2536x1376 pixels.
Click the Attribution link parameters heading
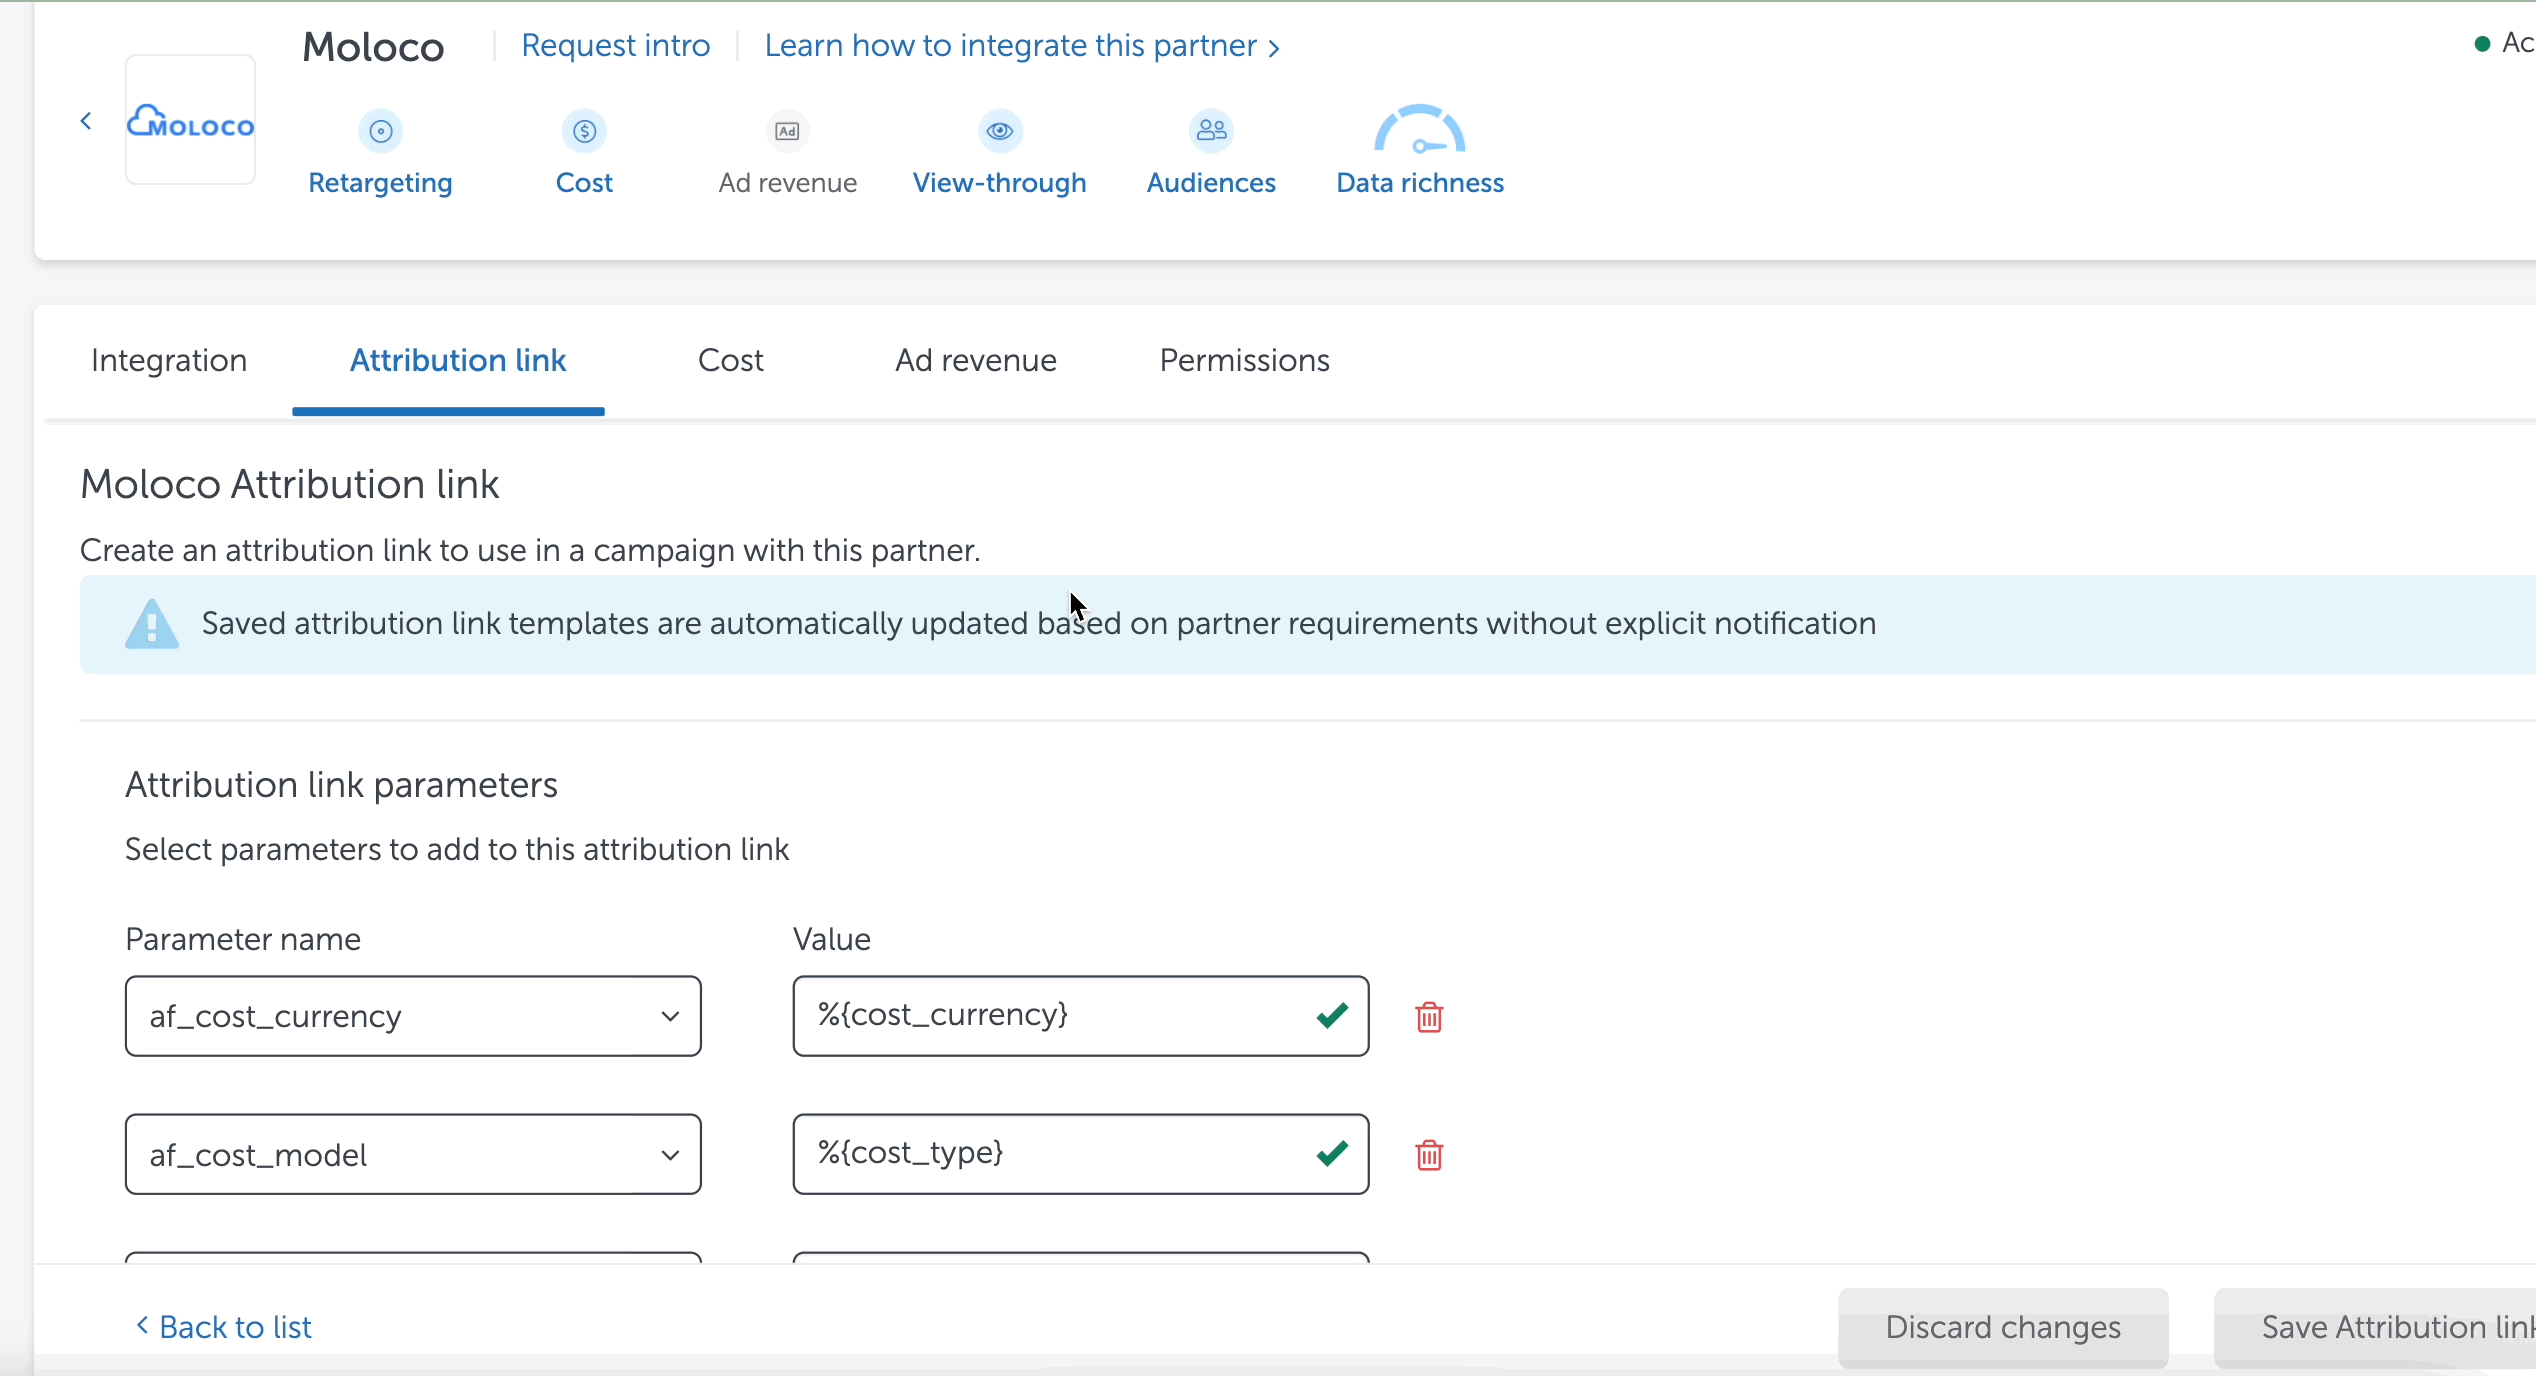tap(342, 785)
